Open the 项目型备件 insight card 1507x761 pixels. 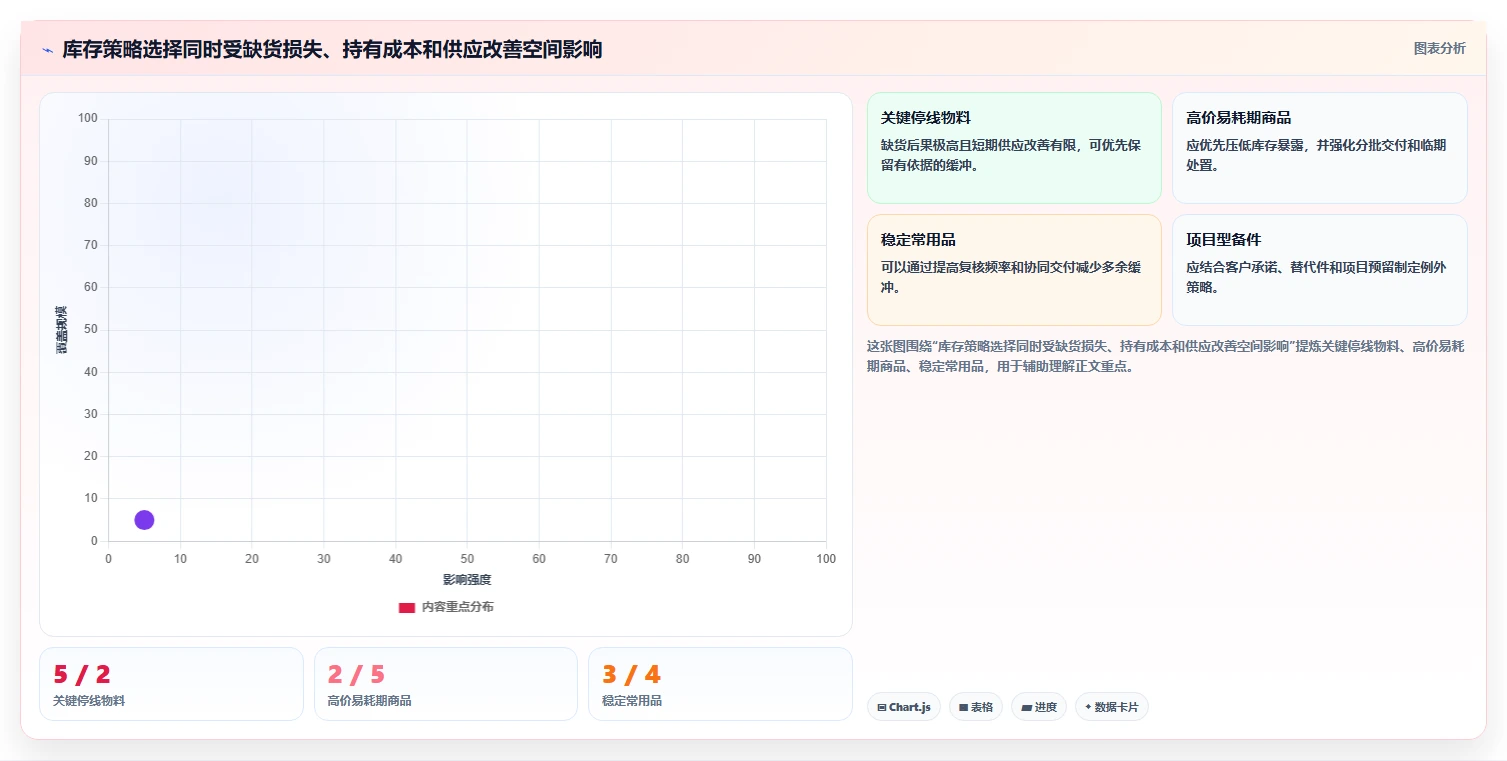click(x=1319, y=270)
